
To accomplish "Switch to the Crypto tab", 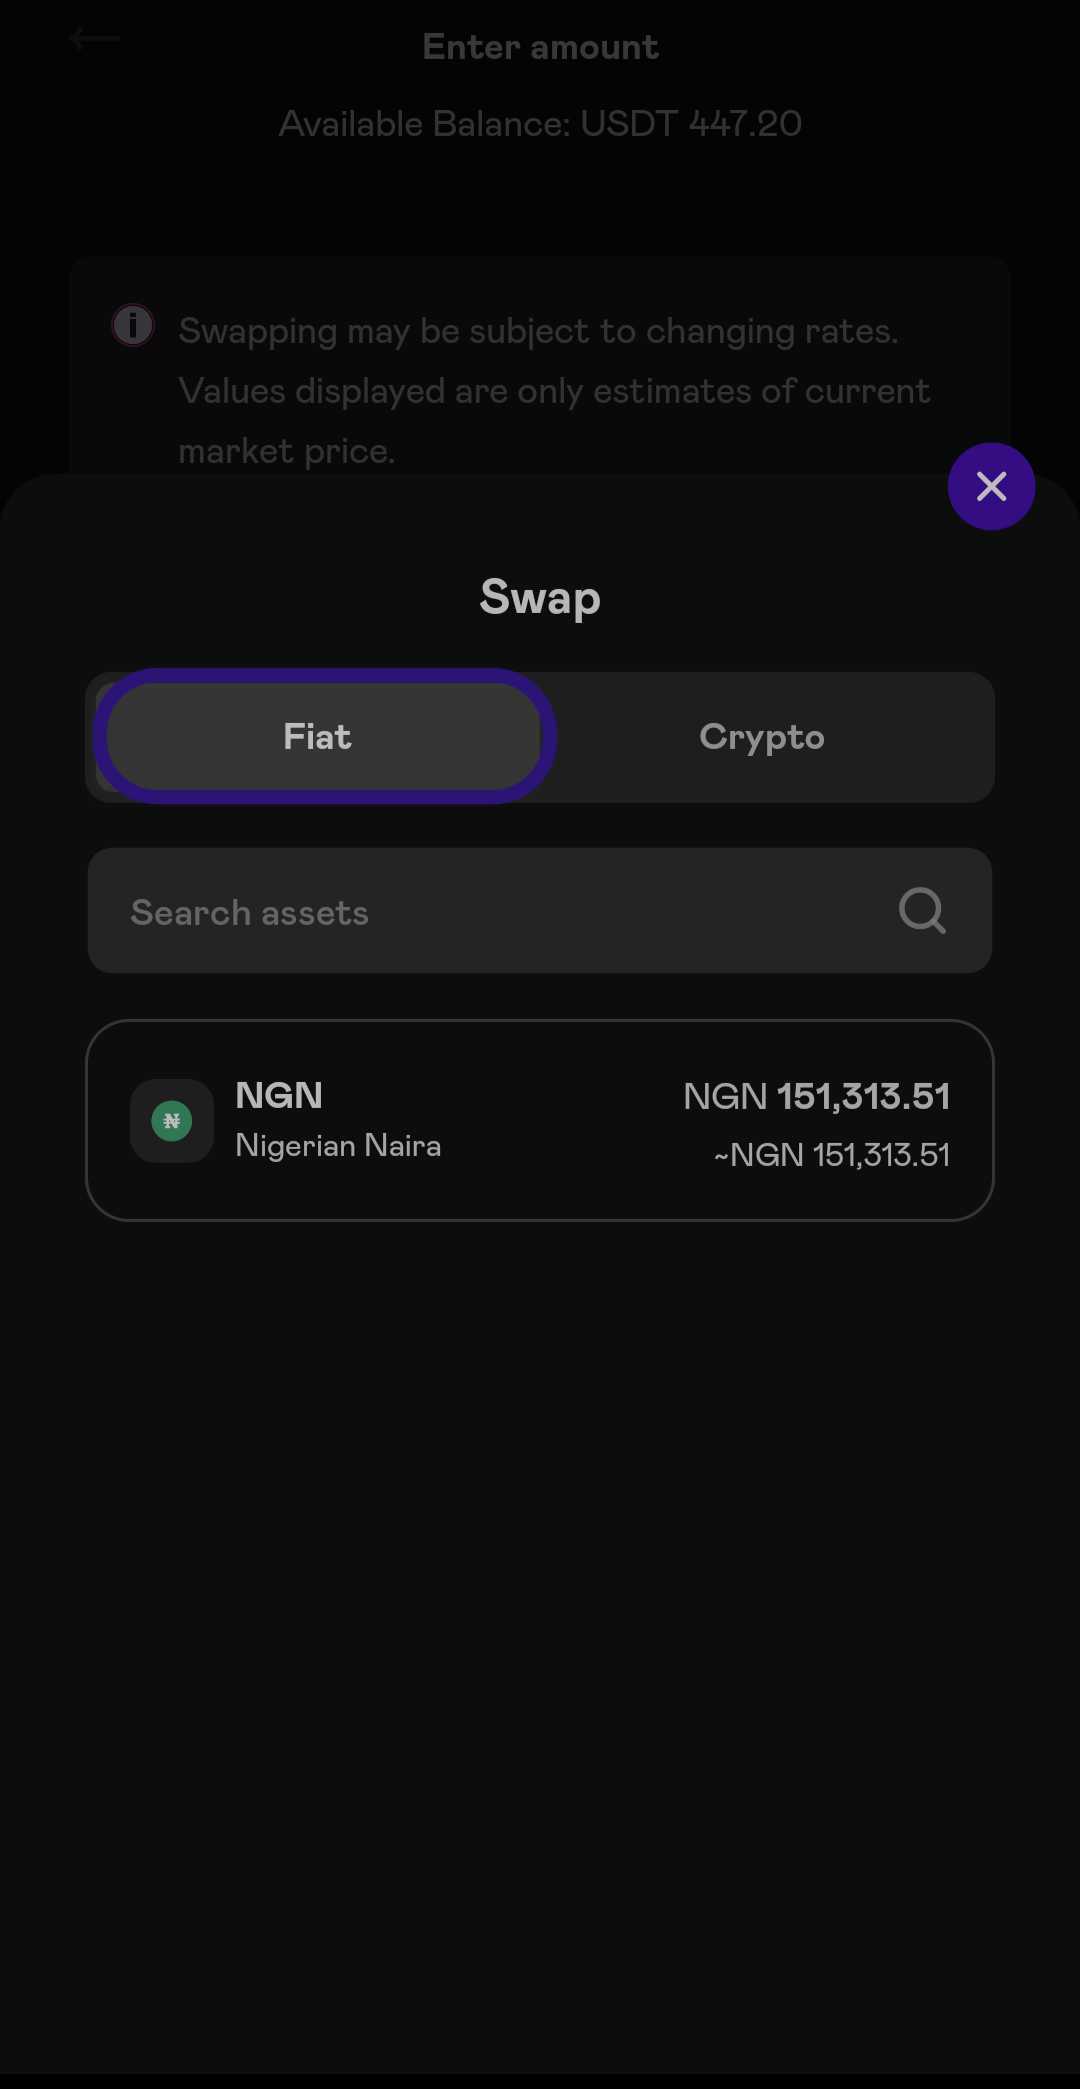I will (762, 737).
